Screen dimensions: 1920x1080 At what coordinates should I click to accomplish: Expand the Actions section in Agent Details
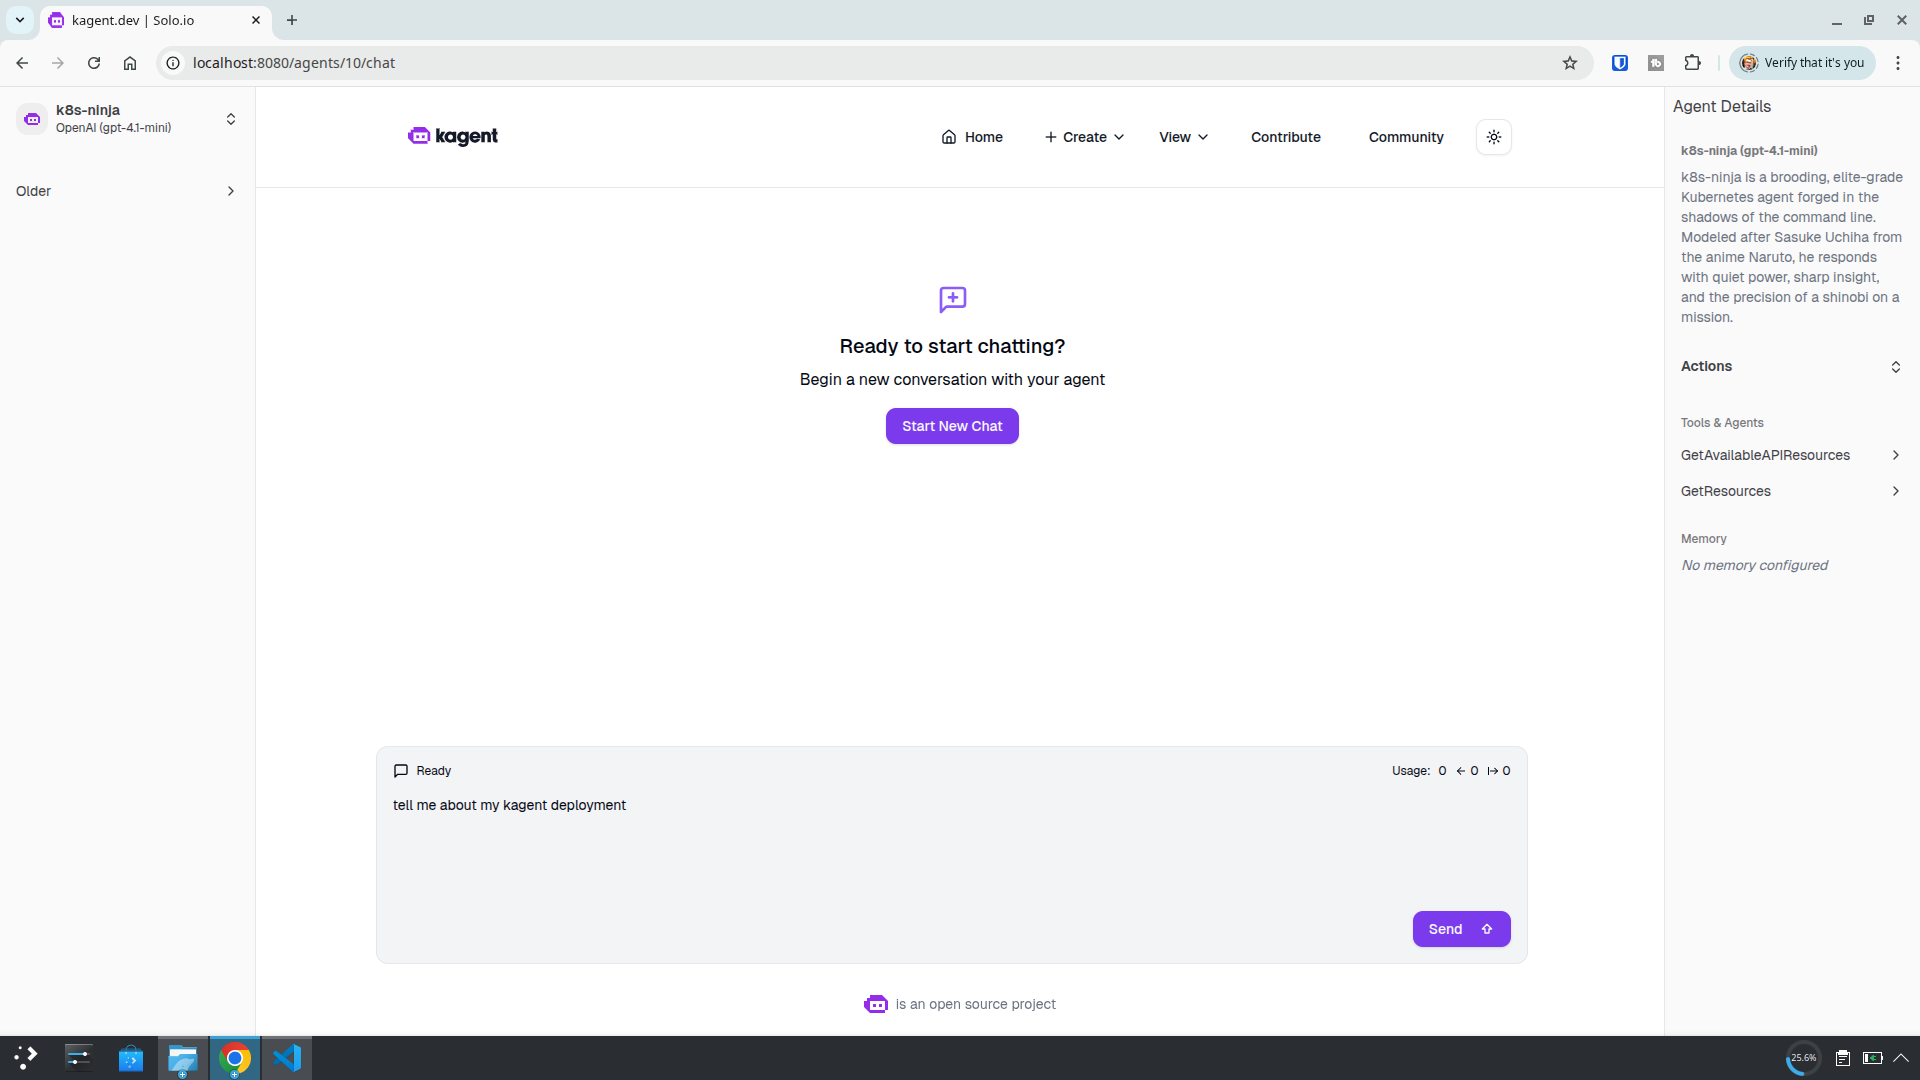coord(1791,366)
